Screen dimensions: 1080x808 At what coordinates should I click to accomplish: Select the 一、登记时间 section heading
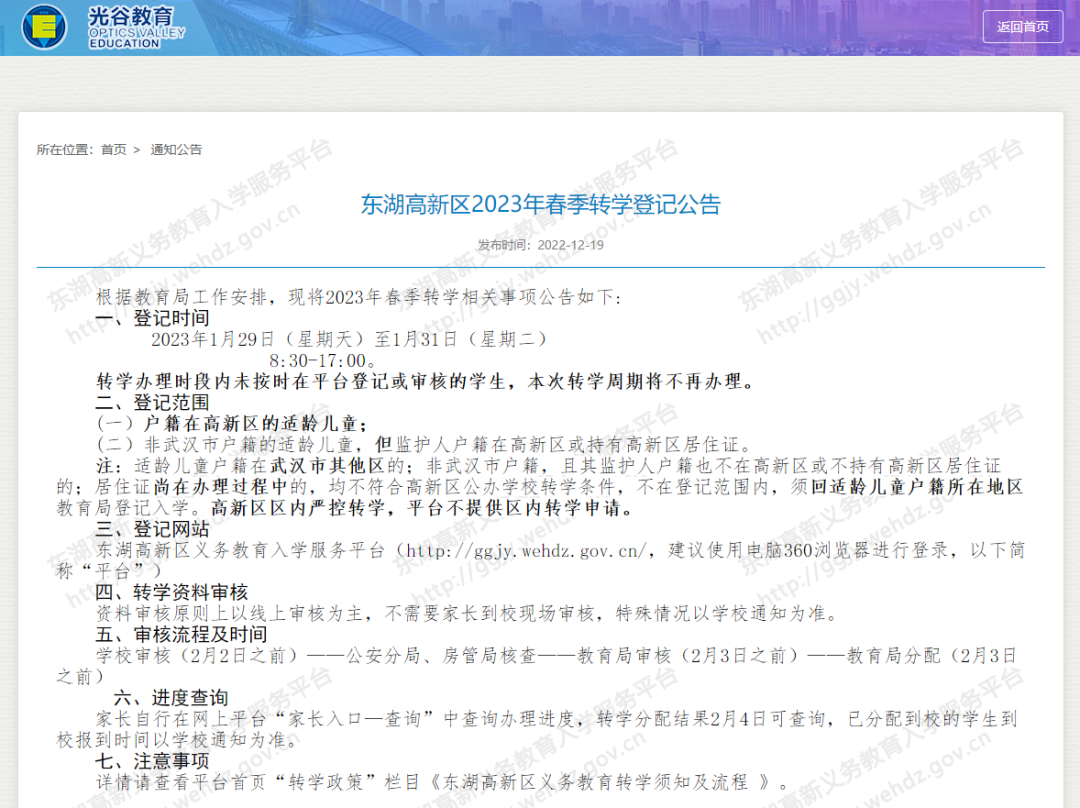point(153,318)
